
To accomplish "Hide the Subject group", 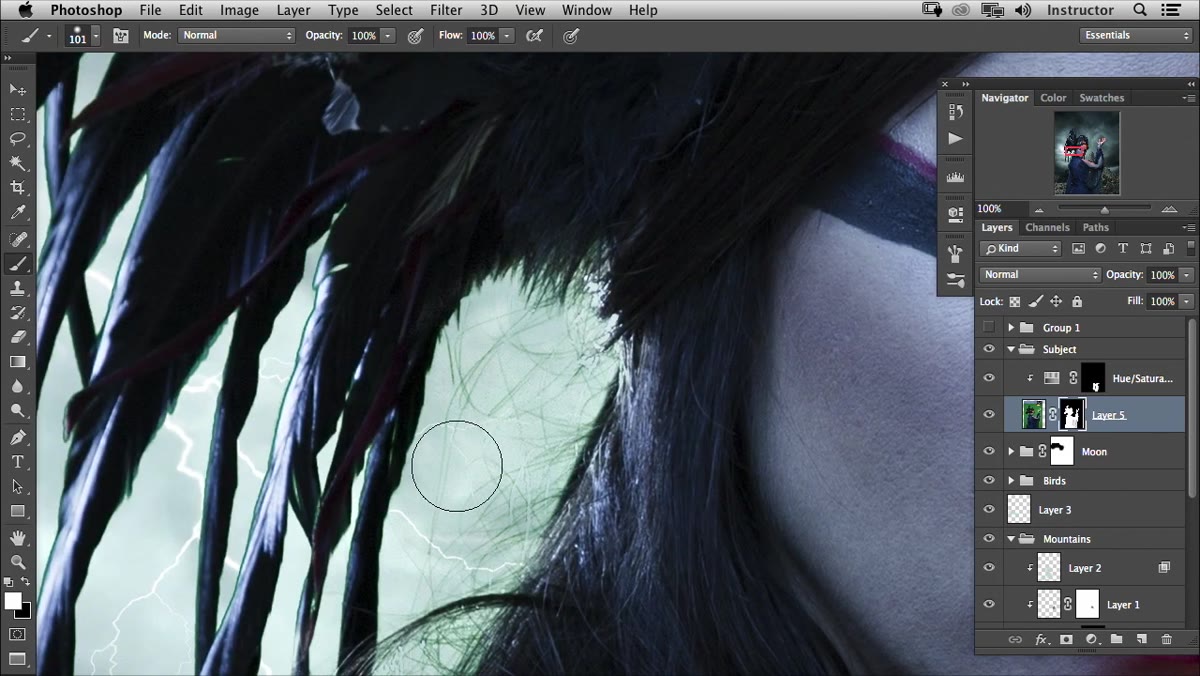I will click(x=989, y=349).
